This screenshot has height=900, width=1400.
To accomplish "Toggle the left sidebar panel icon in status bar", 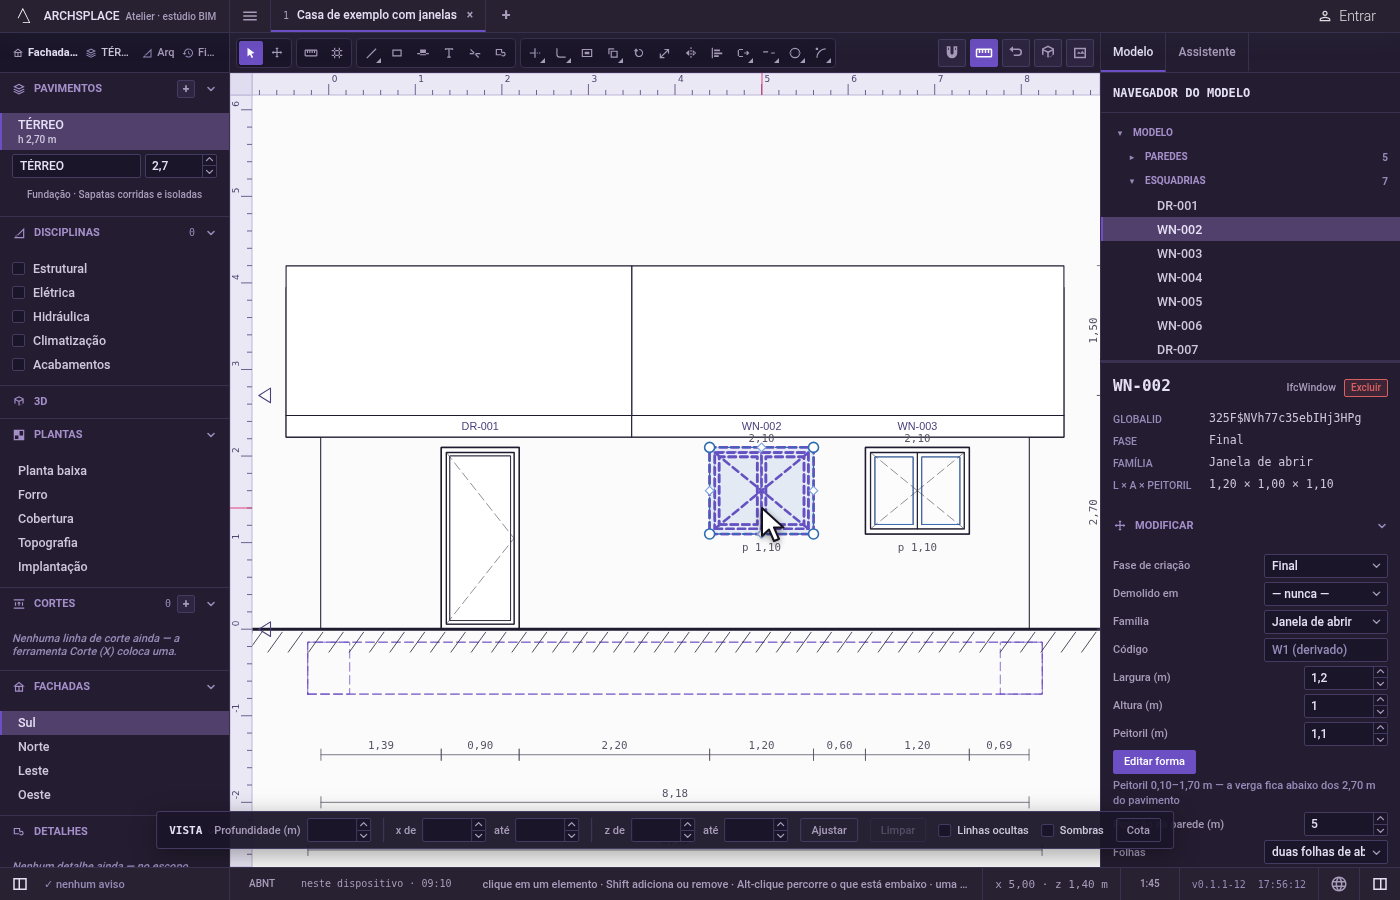I will click(20, 884).
